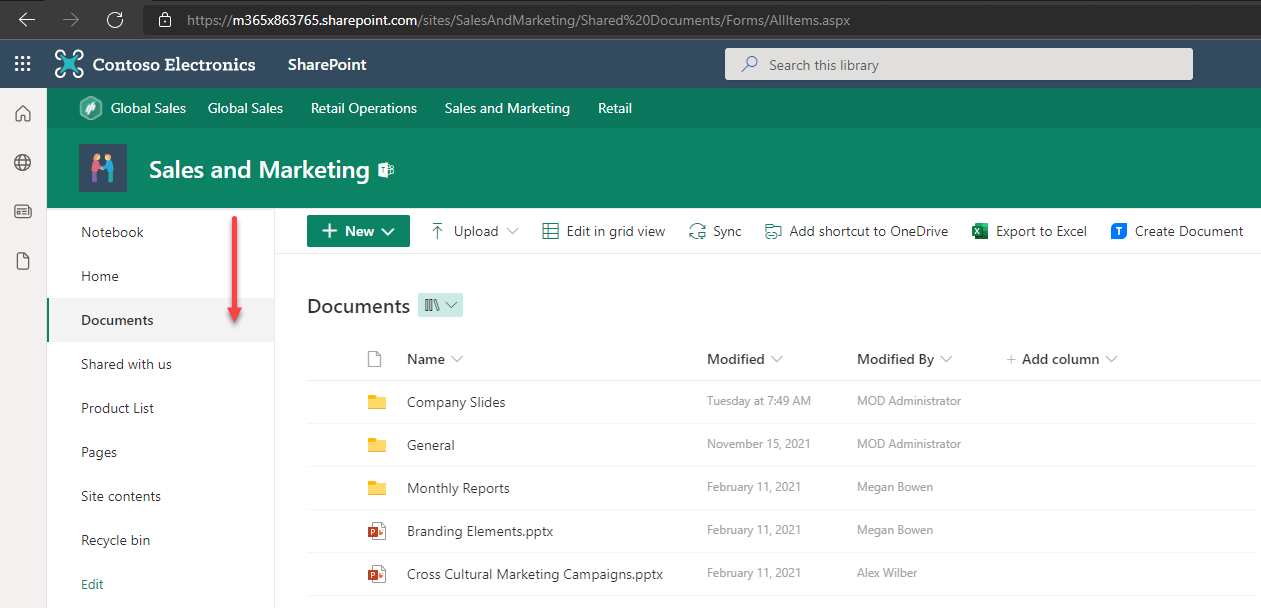Click the Create Document icon
Viewport: 1261px width, 608px height.
pyautogui.click(x=1118, y=231)
